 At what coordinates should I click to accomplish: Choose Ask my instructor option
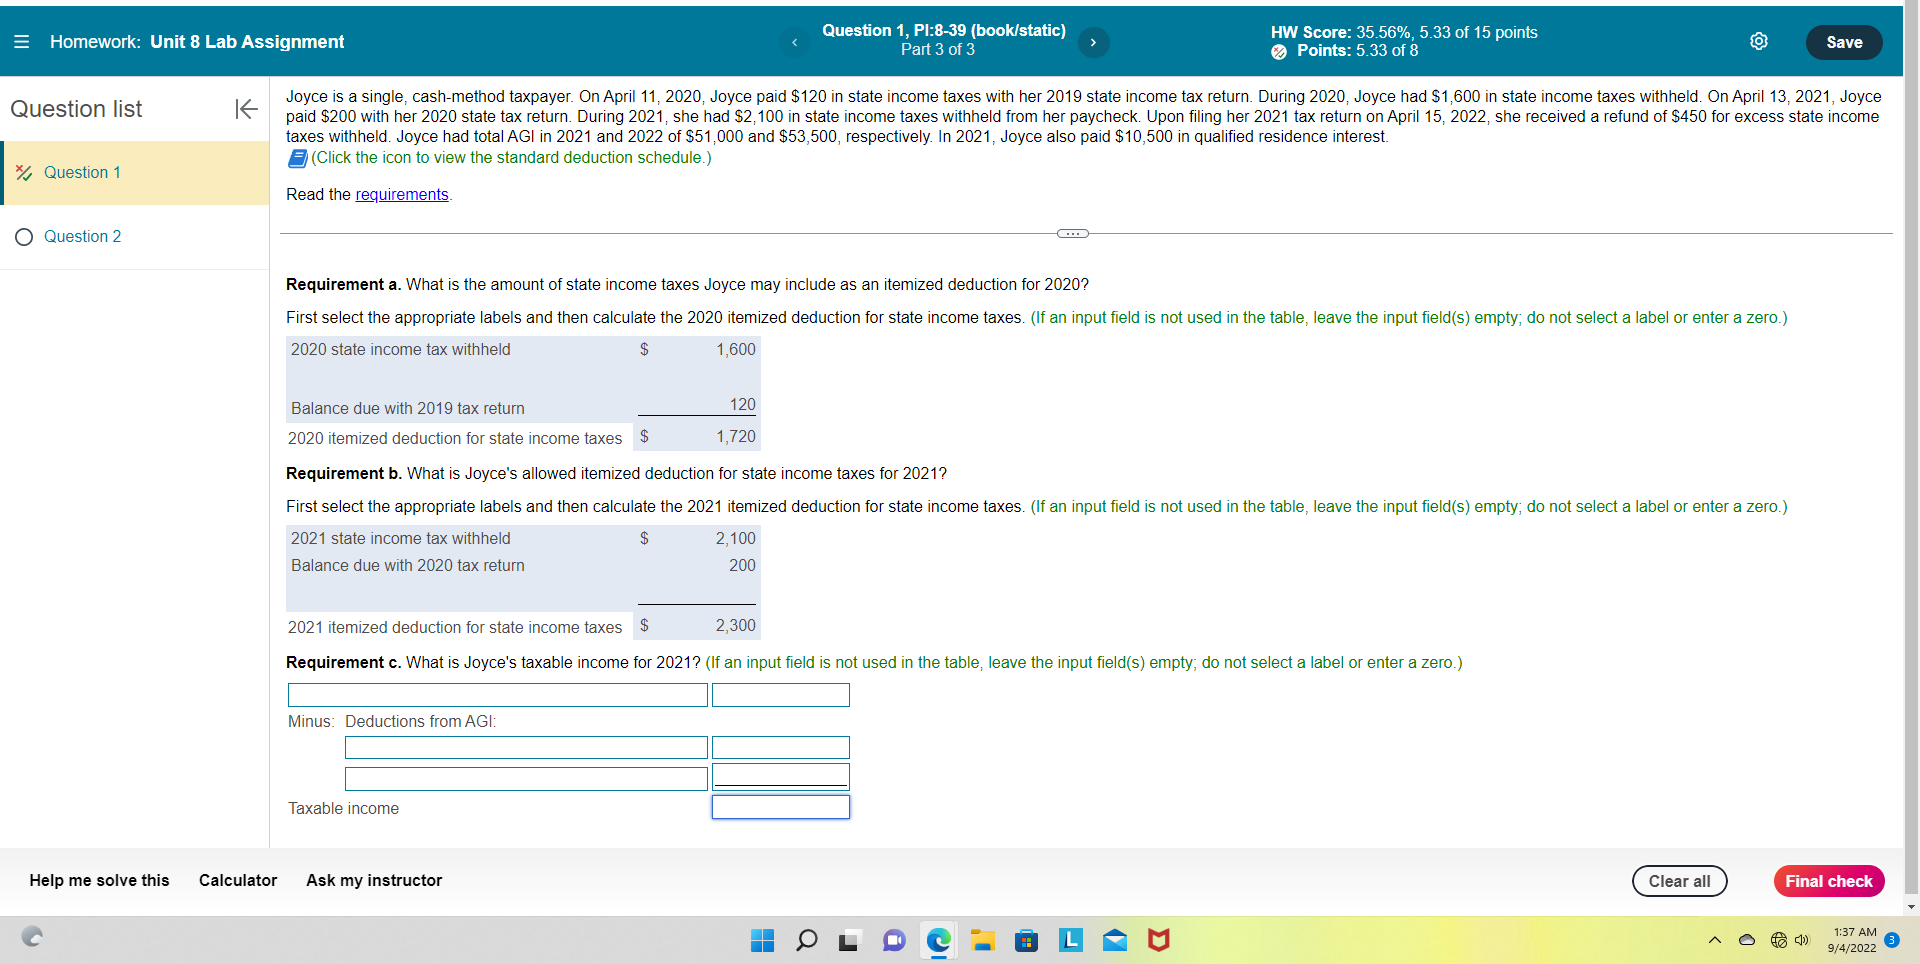(373, 880)
